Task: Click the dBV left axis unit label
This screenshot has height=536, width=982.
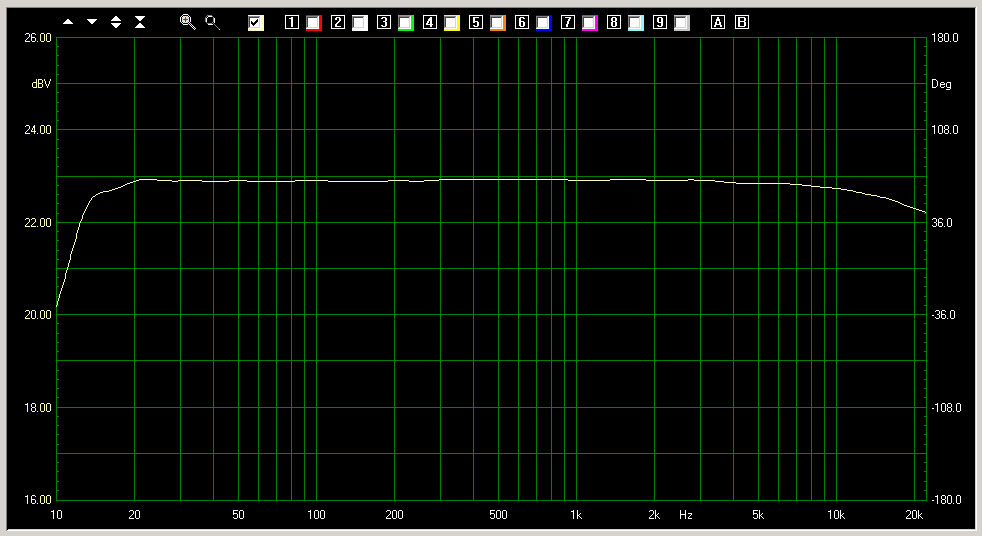Action: (41, 84)
